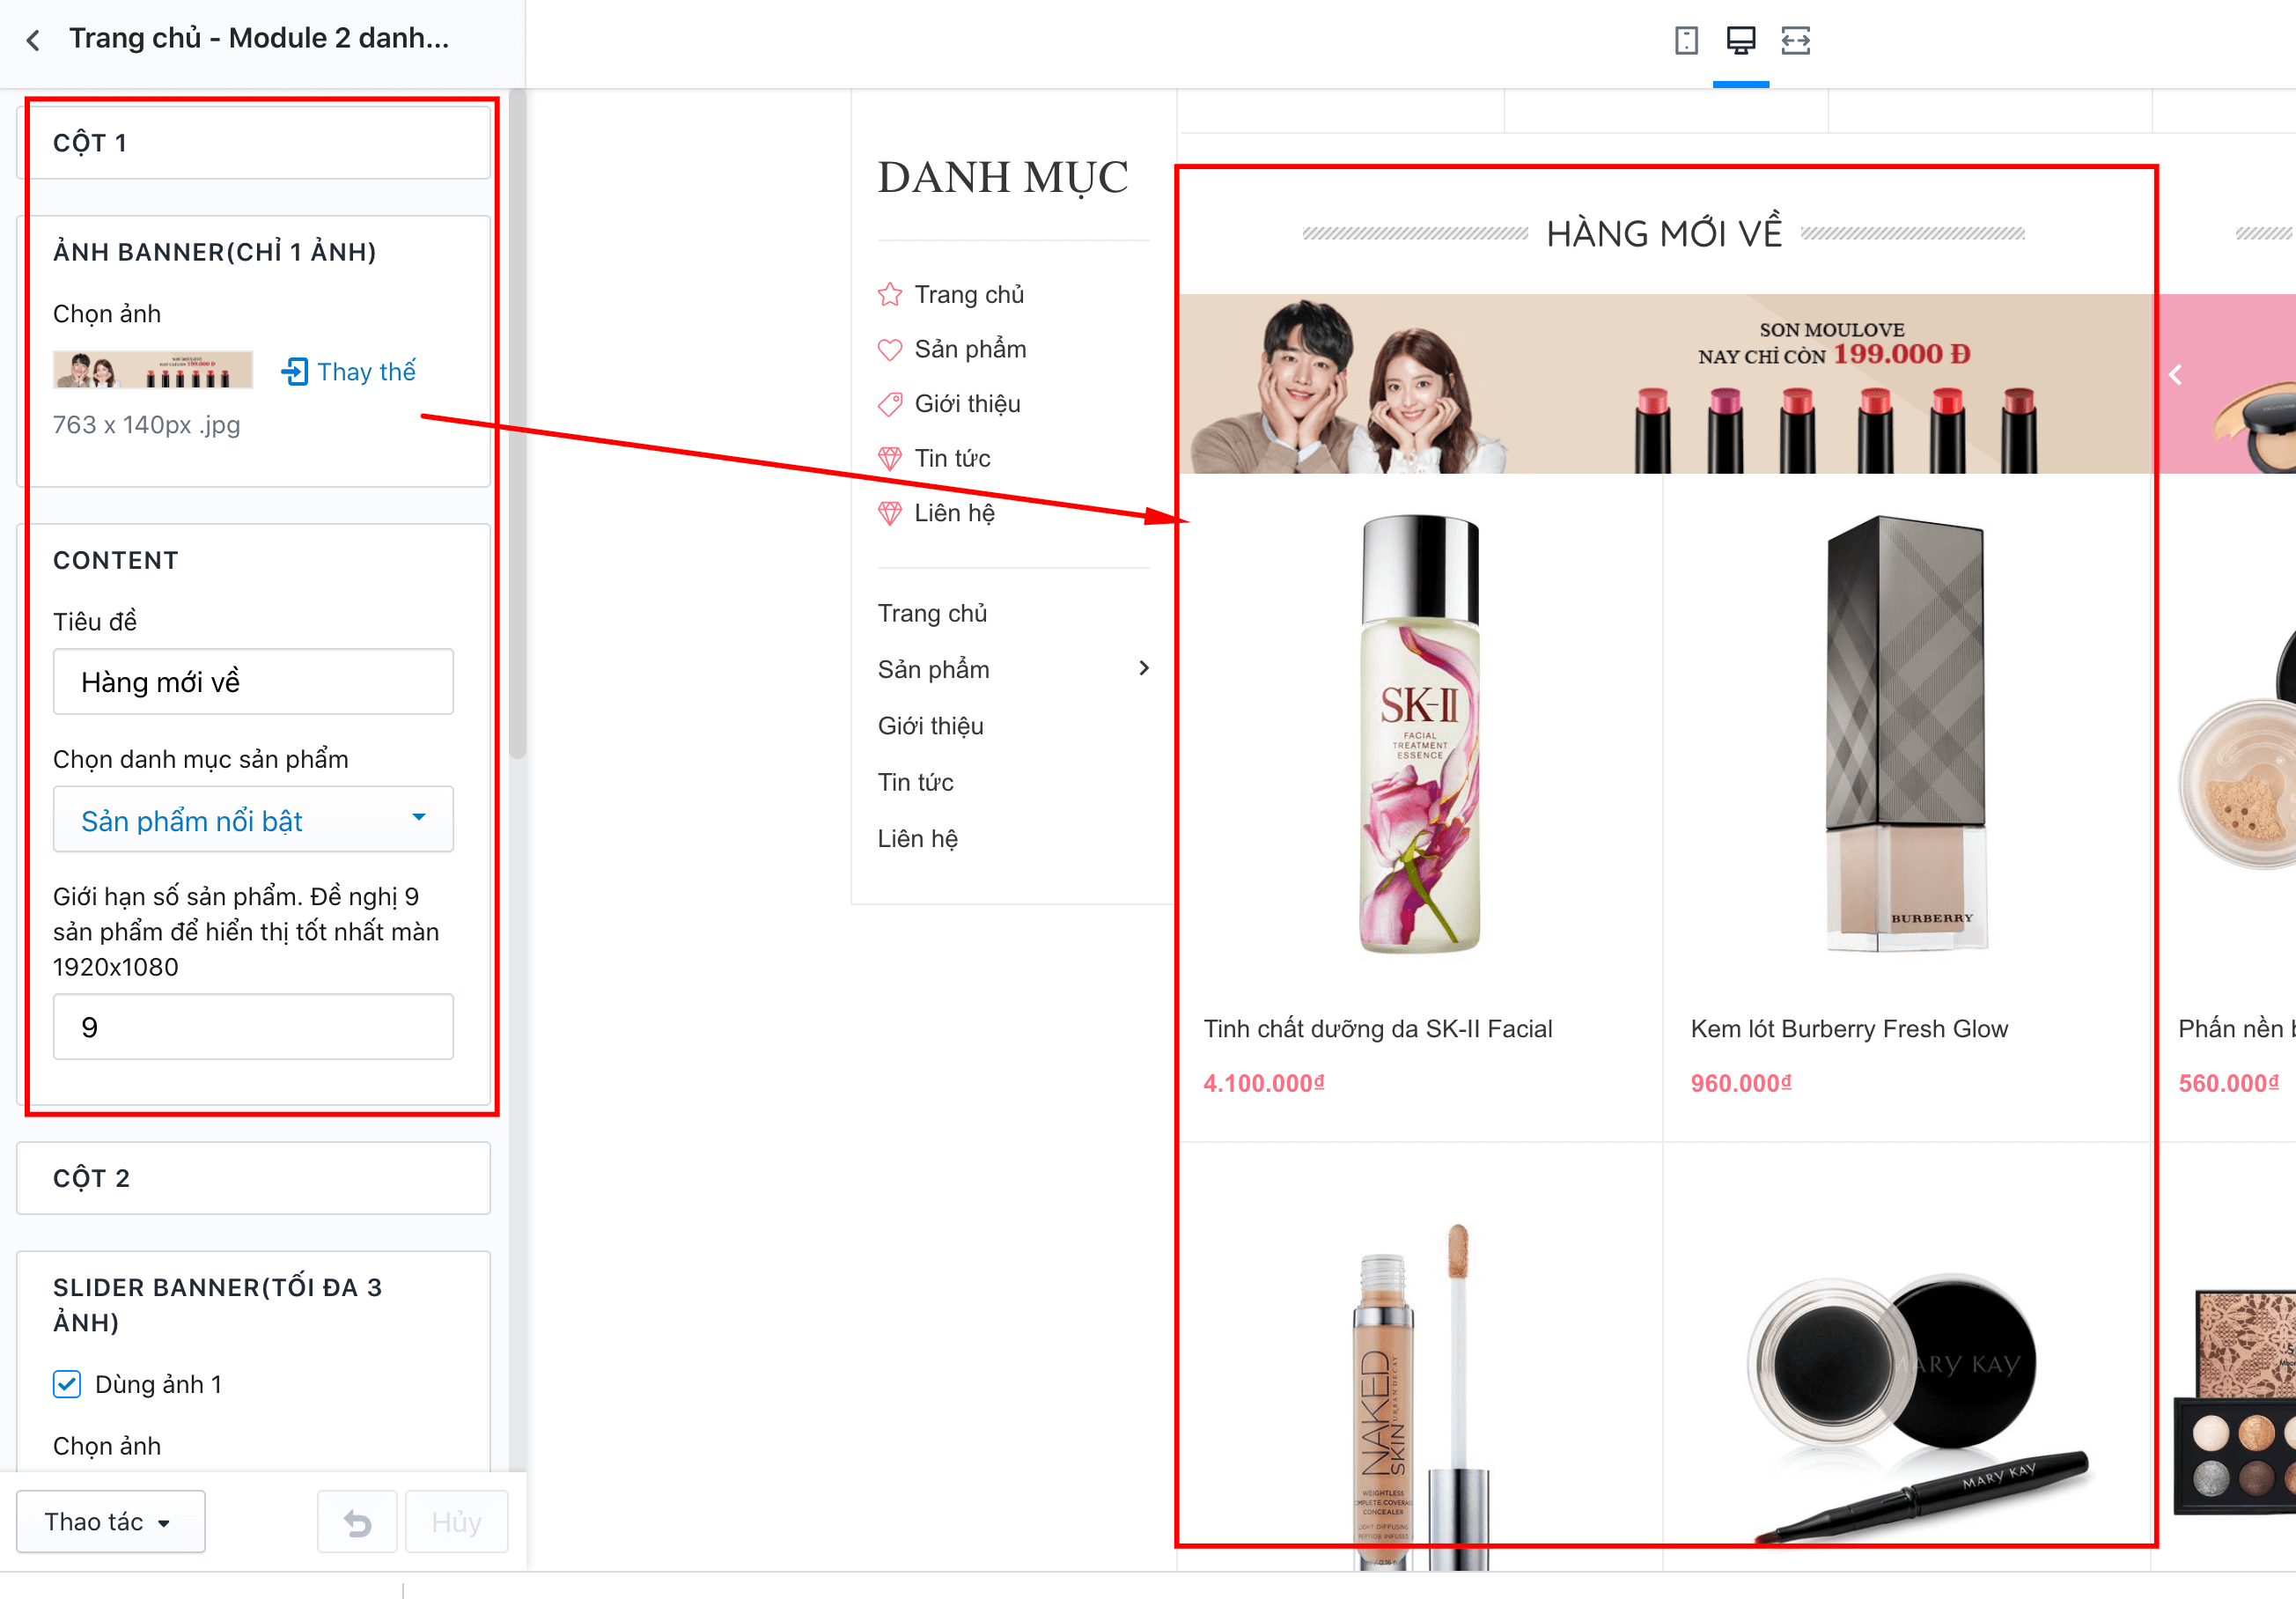Image resolution: width=2296 pixels, height=1599 pixels.
Task: Click the SK-II essence product image
Action: (1420, 733)
